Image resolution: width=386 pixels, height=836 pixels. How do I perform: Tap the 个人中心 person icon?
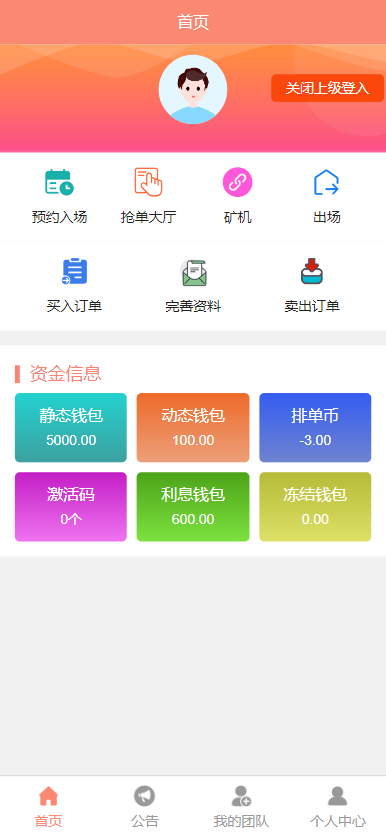[337, 796]
